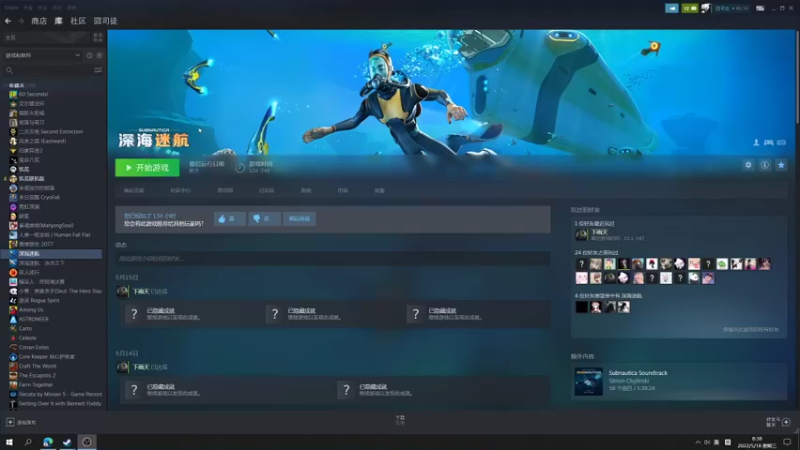The height and width of the screenshot is (450, 800).
Task: Open Microsoft Edge from taskbar
Action: click(47, 442)
